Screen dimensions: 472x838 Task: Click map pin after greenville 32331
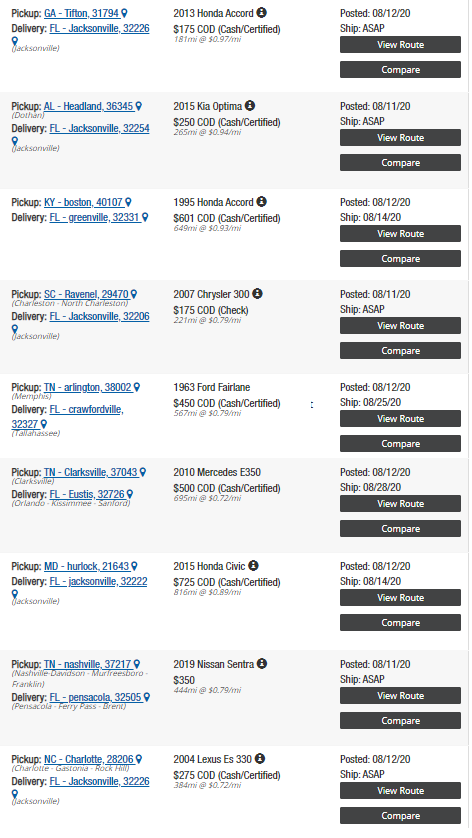(145, 218)
